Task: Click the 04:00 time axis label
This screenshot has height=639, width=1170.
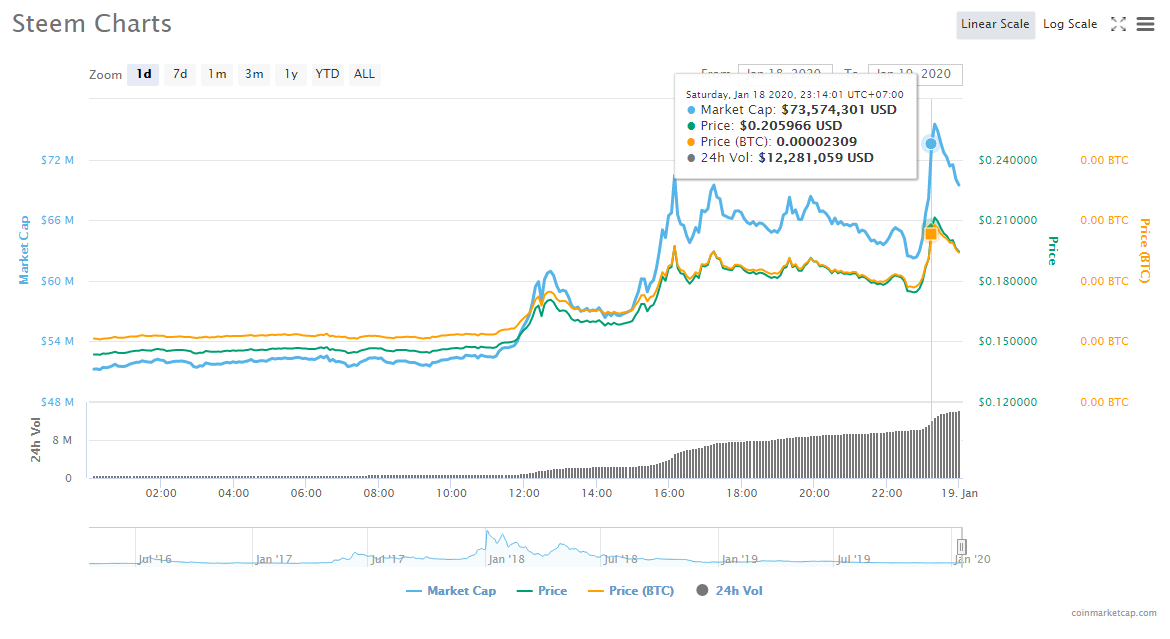Action: (x=234, y=493)
